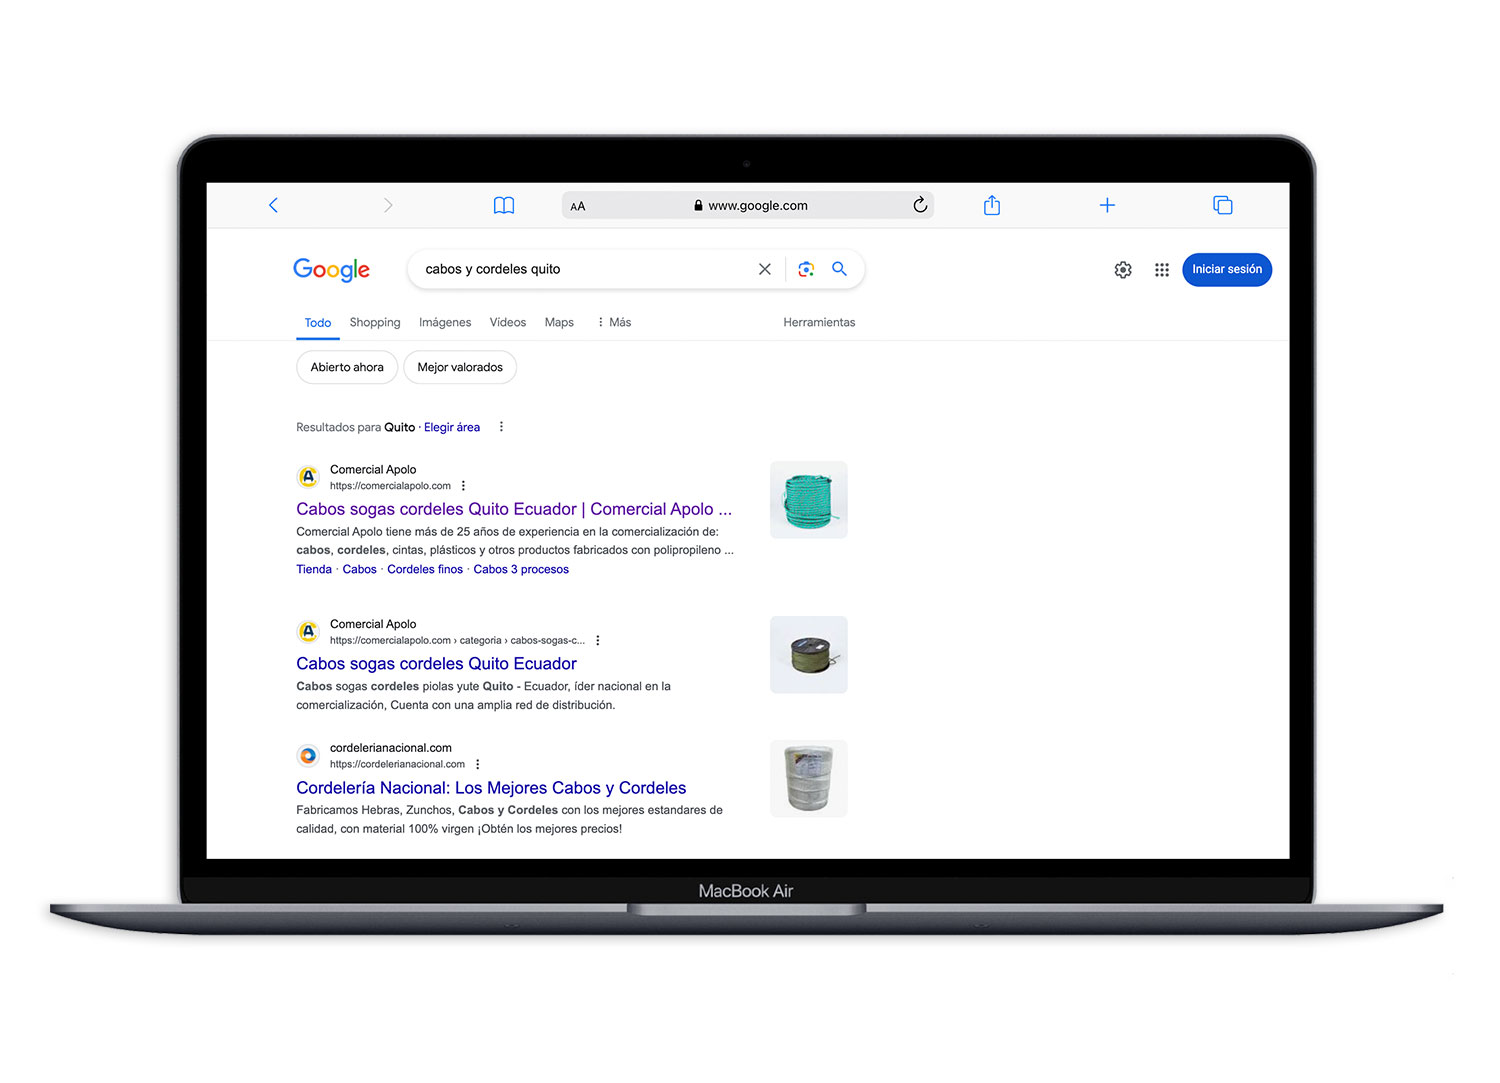
Task: Click the www.google.com address bar
Action: (x=748, y=205)
